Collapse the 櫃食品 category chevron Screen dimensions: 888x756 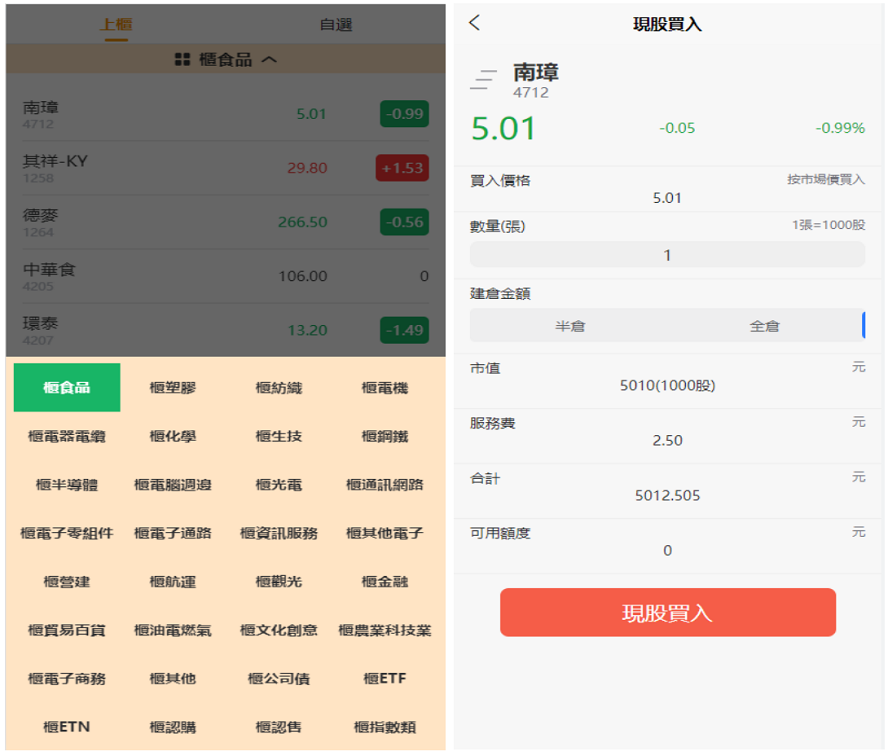pyautogui.click(x=269, y=60)
